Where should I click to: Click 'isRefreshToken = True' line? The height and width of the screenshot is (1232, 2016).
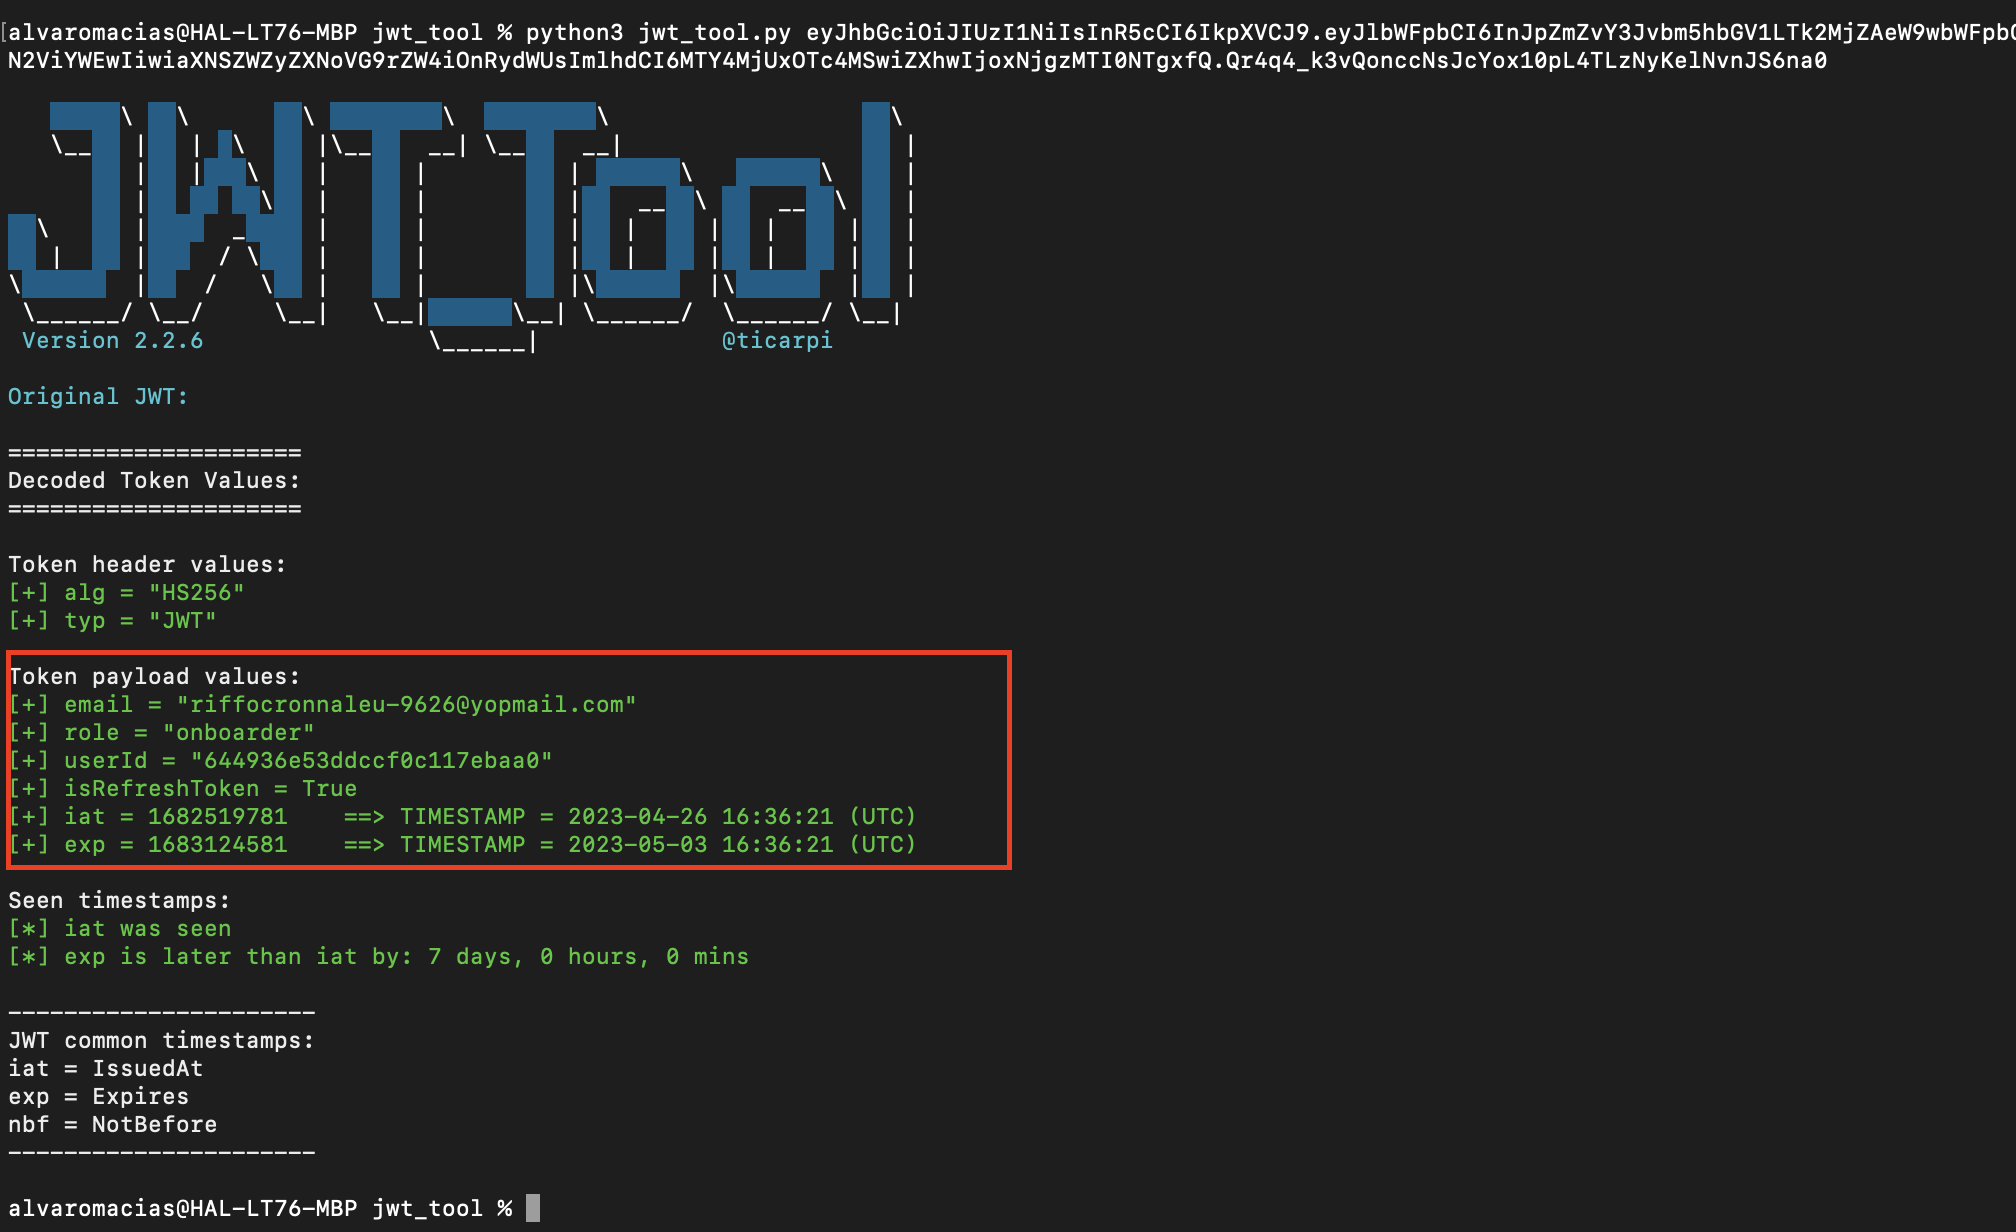pos(182,789)
